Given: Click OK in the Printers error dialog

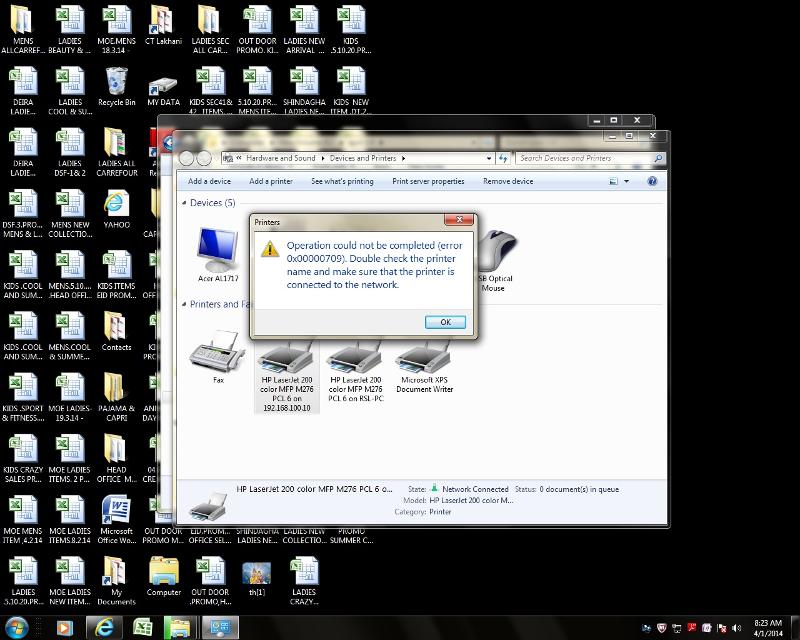Looking at the screenshot, I should point(445,322).
